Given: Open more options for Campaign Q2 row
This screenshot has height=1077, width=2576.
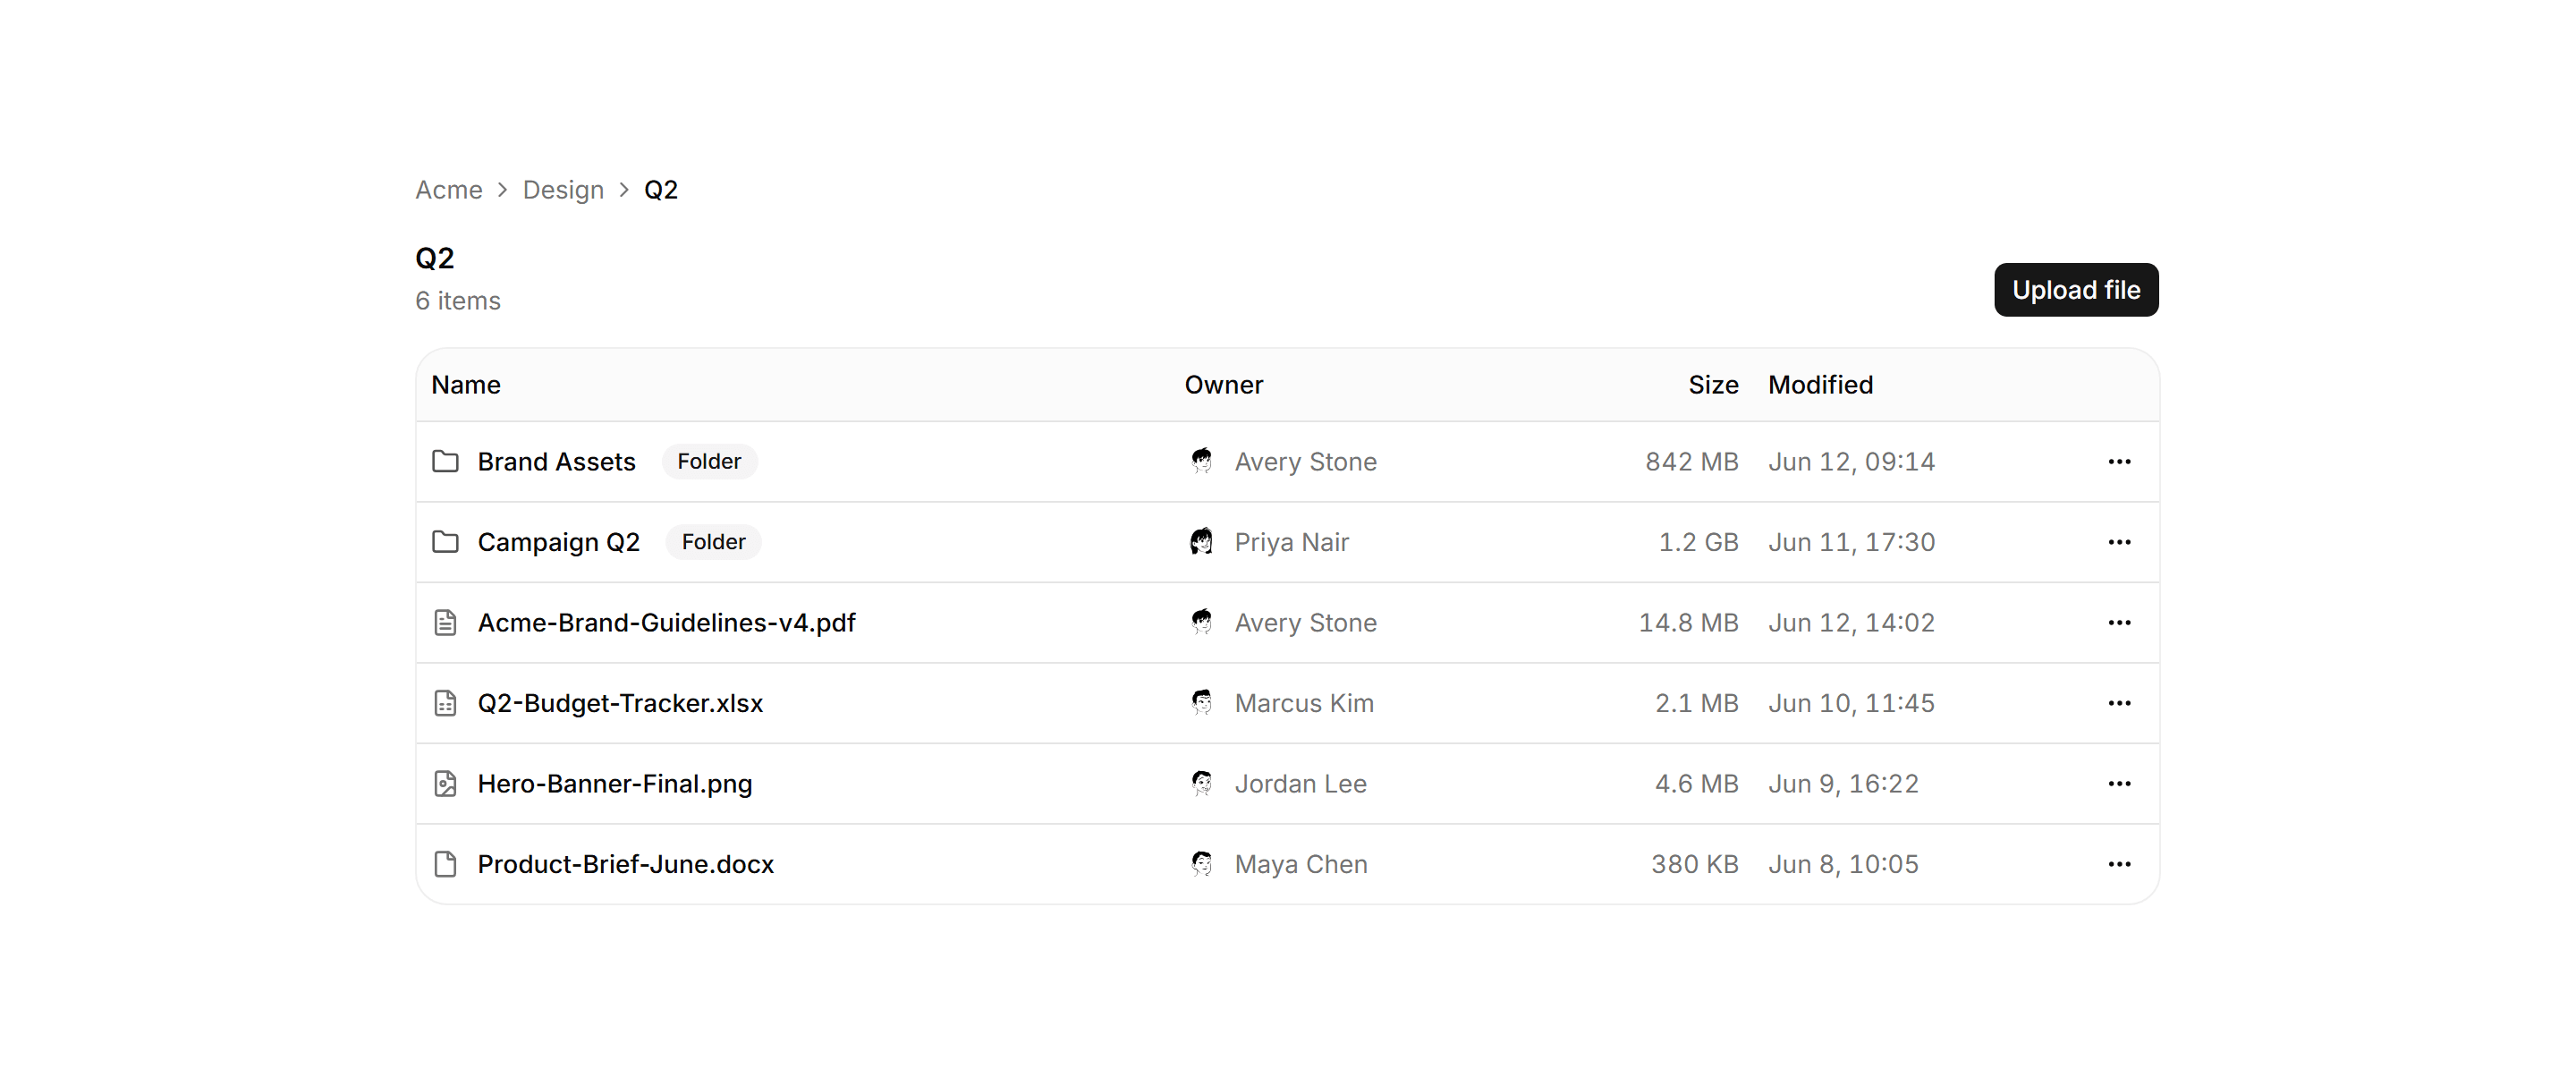Looking at the screenshot, I should click(x=2118, y=542).
